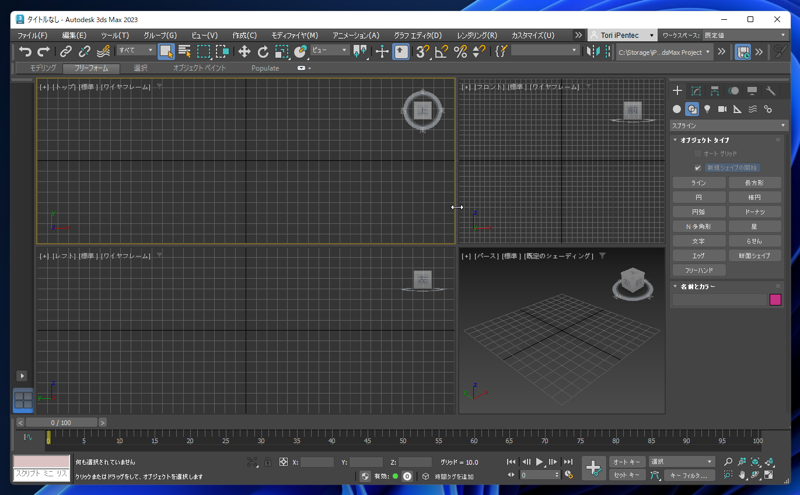The height and width of the screenshot is (495, 800).
Task: Open the reference coordinate system dropdown
Action: point(330,50)
